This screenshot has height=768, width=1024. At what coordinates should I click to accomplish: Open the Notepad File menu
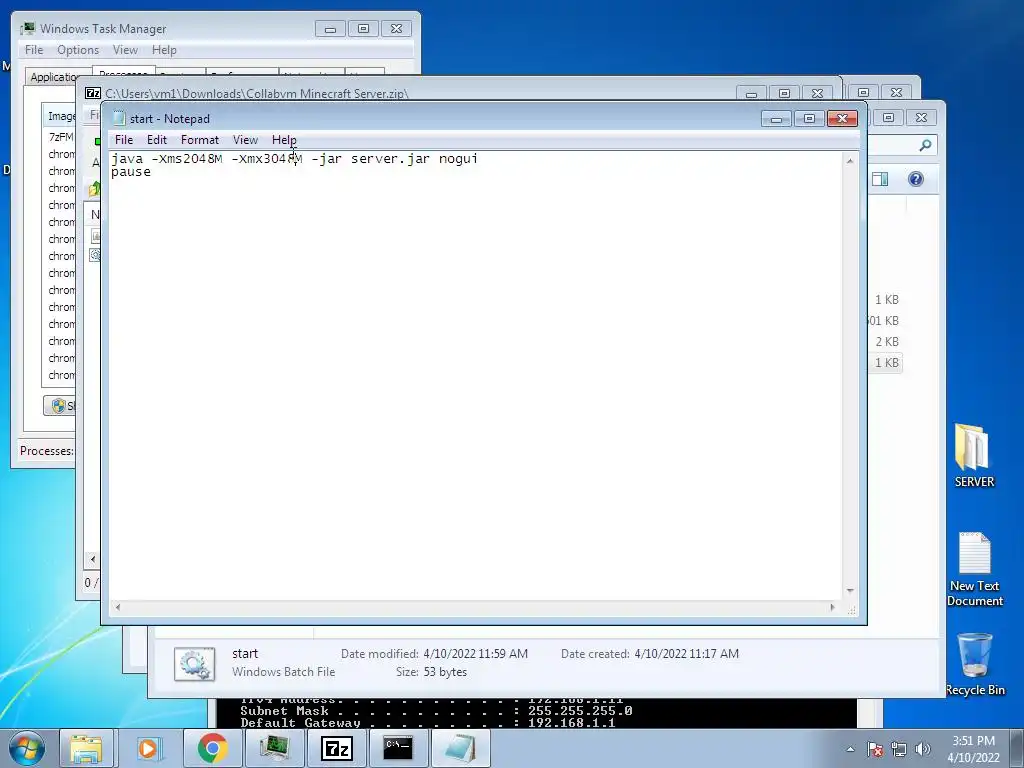point(123,140)
